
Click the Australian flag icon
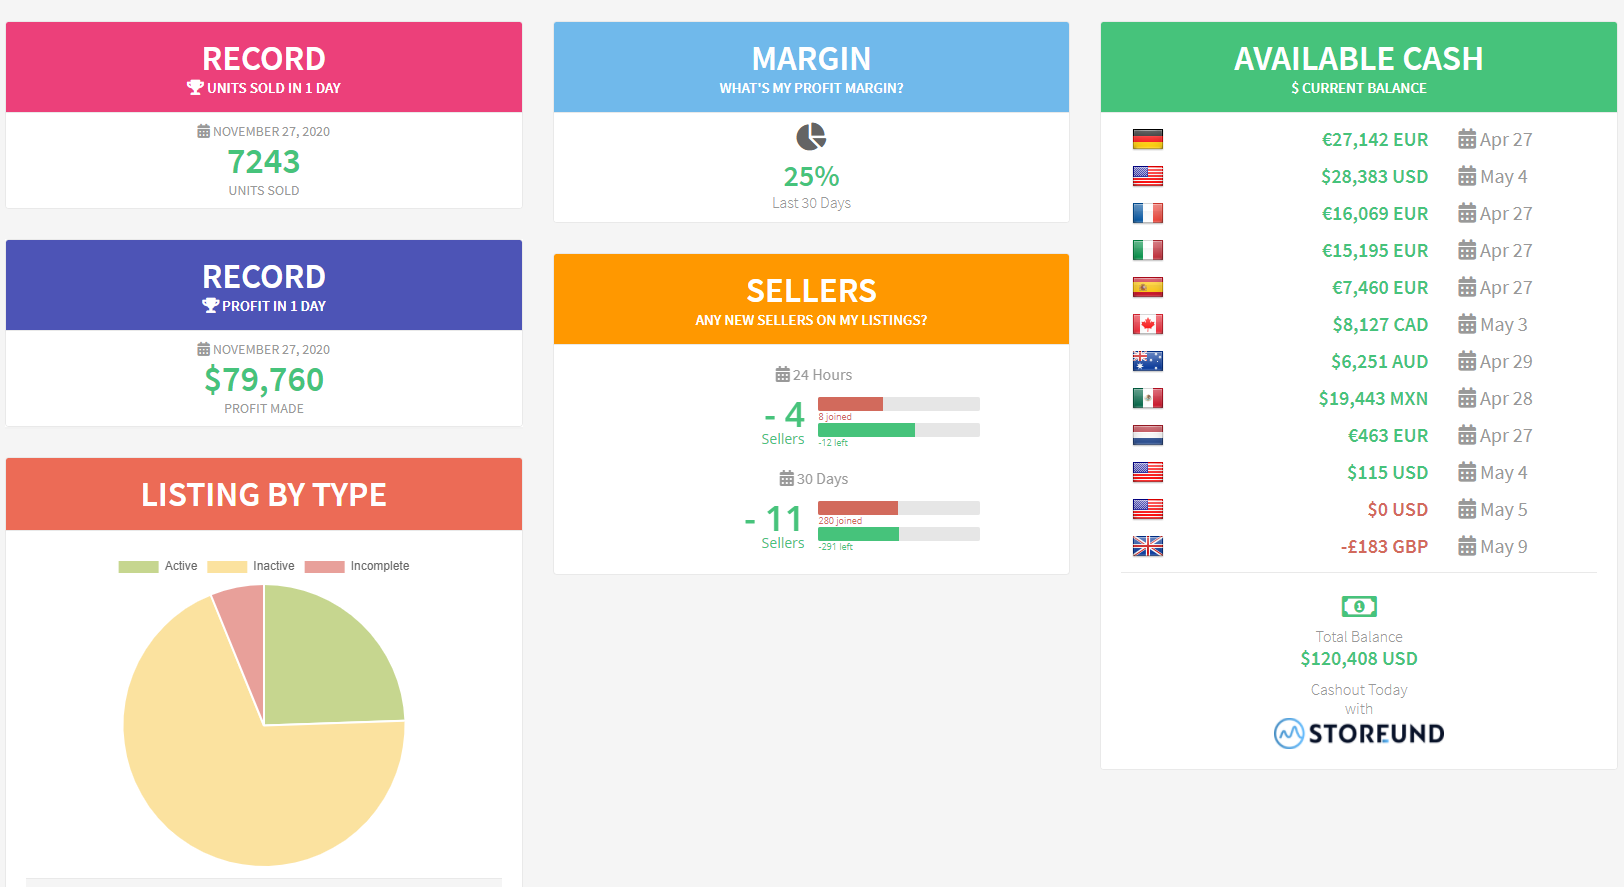(1148, 361)
